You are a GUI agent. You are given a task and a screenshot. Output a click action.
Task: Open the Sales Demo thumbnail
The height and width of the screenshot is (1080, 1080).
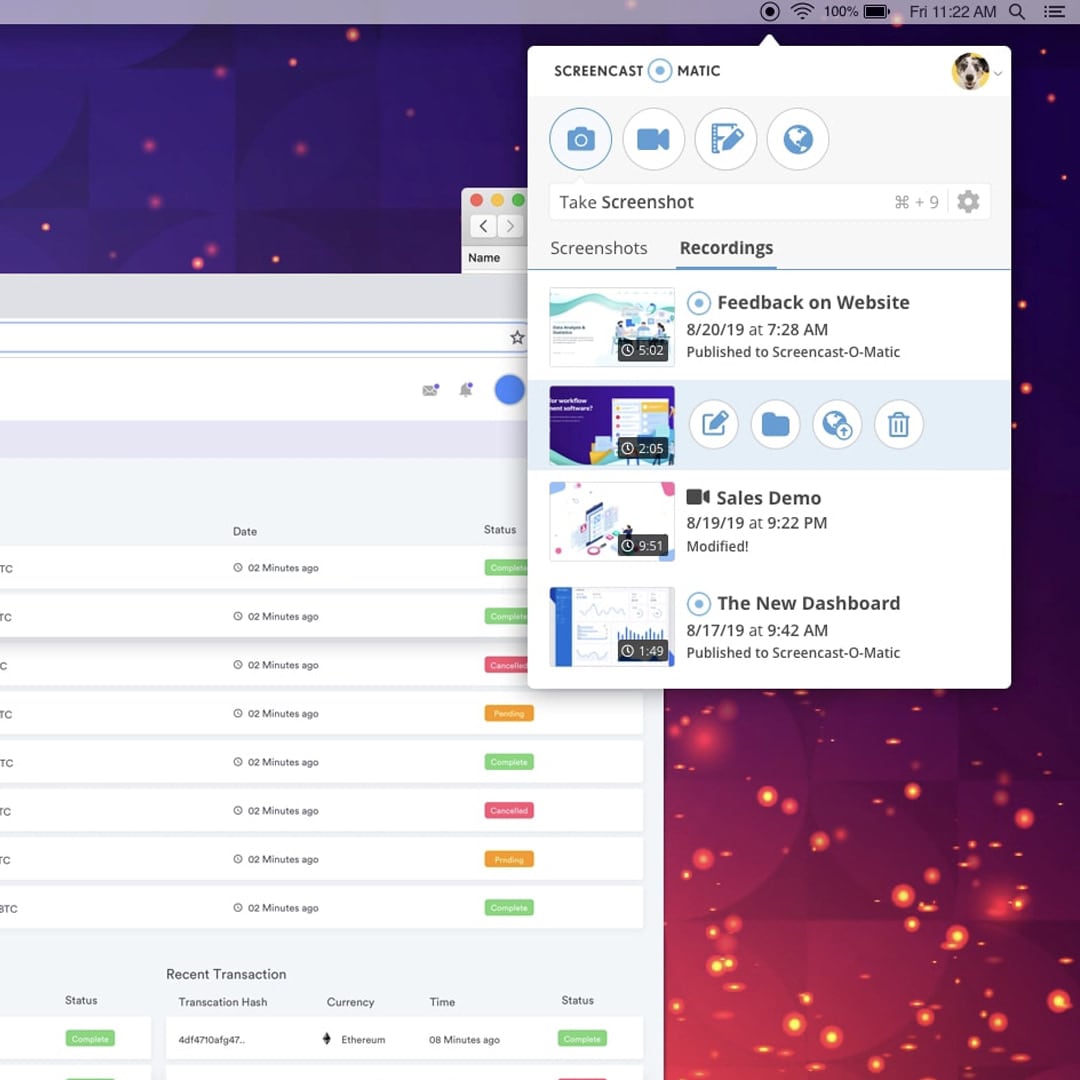point(612,521)
